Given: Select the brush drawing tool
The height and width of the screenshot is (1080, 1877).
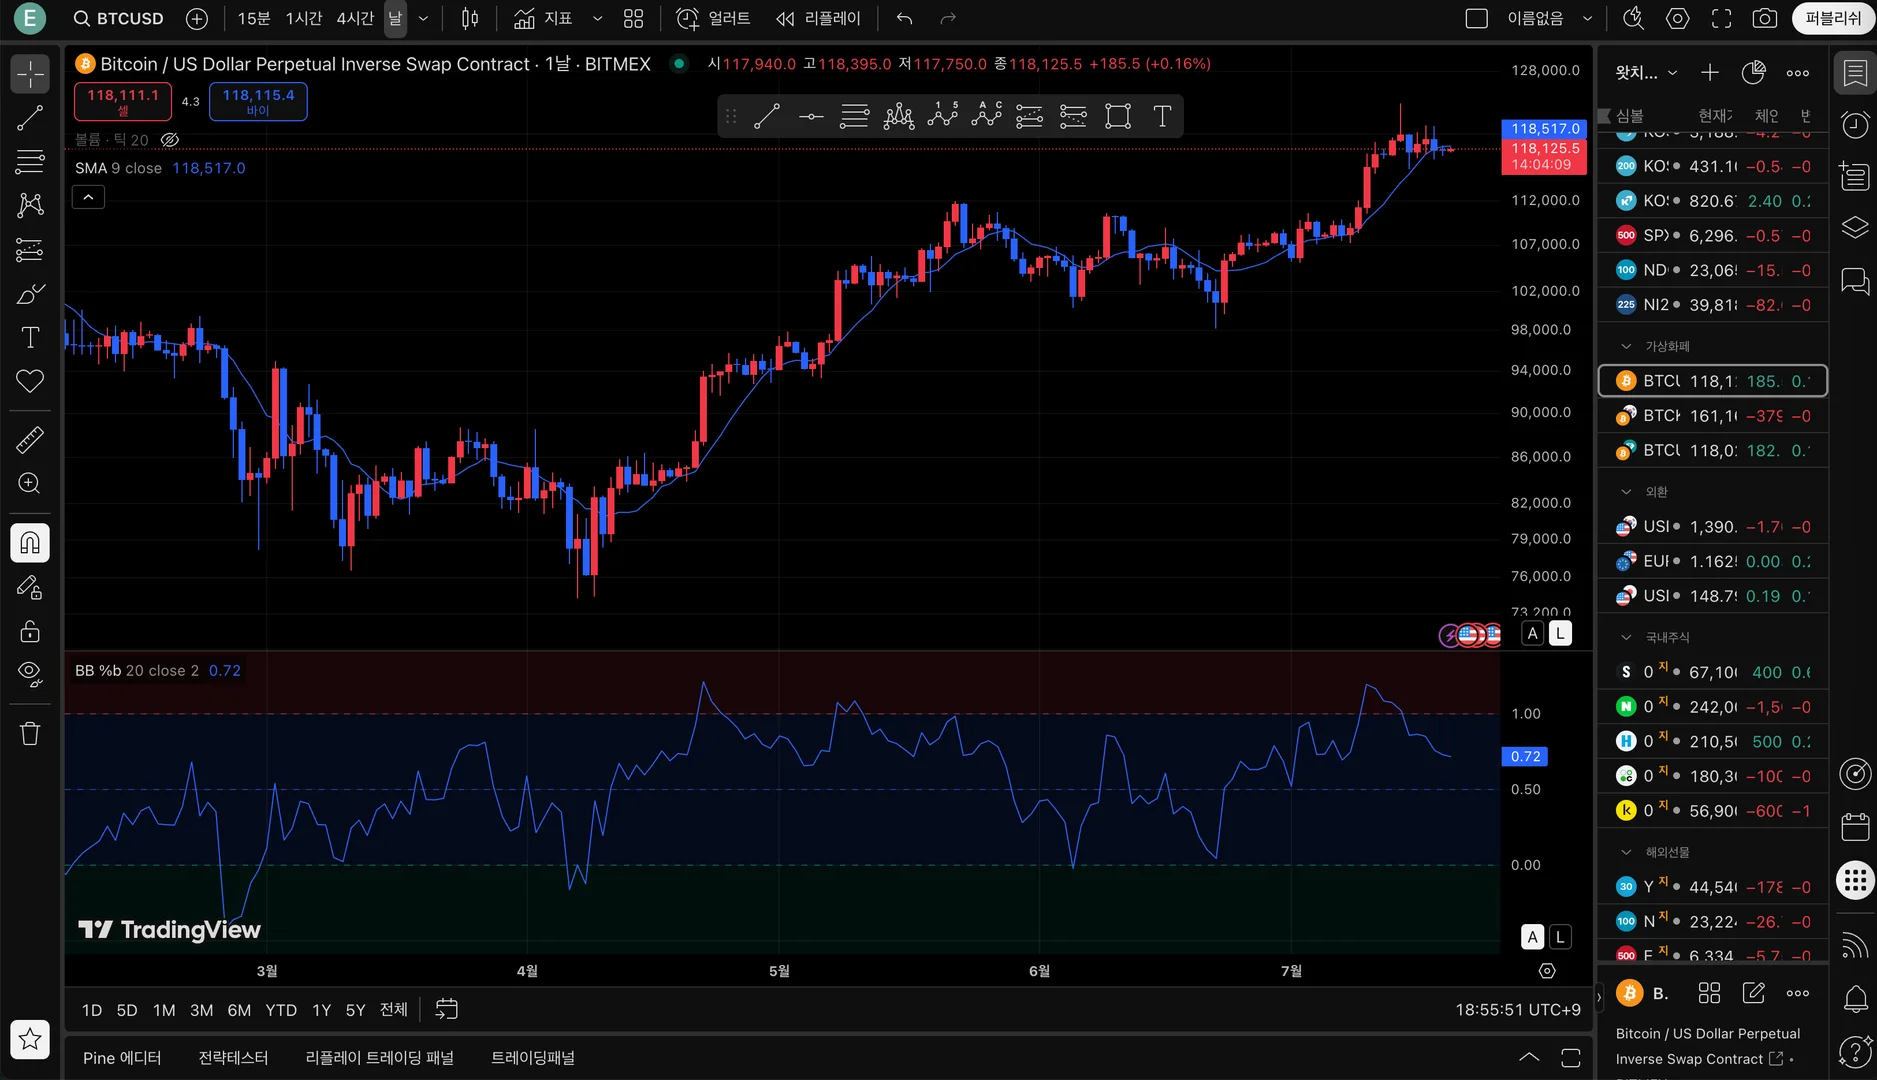Looking at the screenshot, I should (30, 293).
